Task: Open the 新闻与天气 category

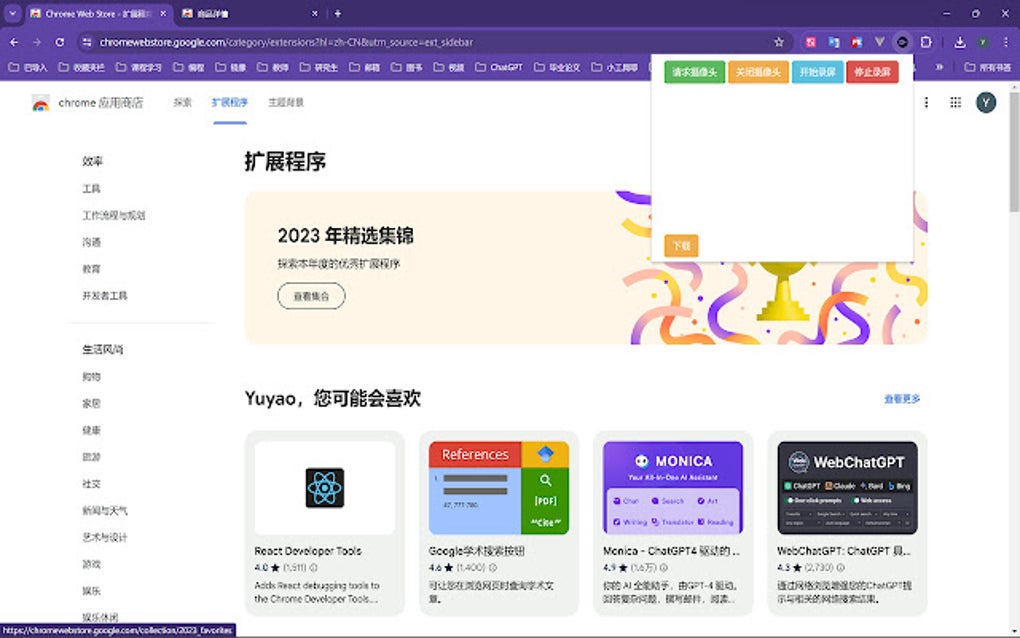Action: coord(105,511)
